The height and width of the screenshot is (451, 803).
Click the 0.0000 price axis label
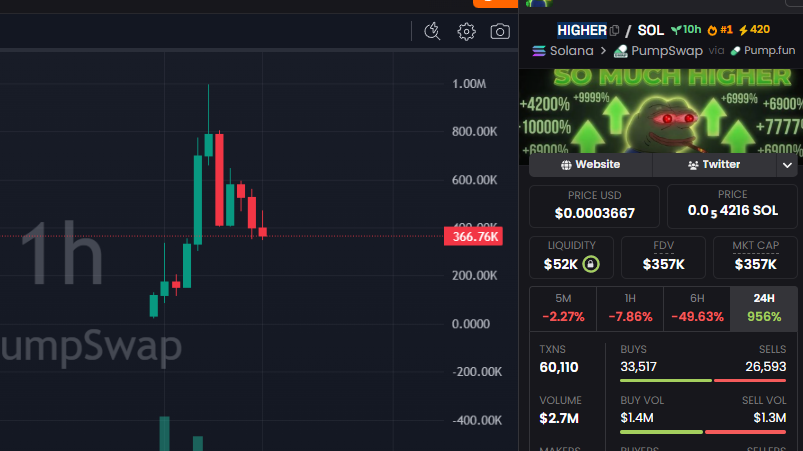[x=471, y=324]
